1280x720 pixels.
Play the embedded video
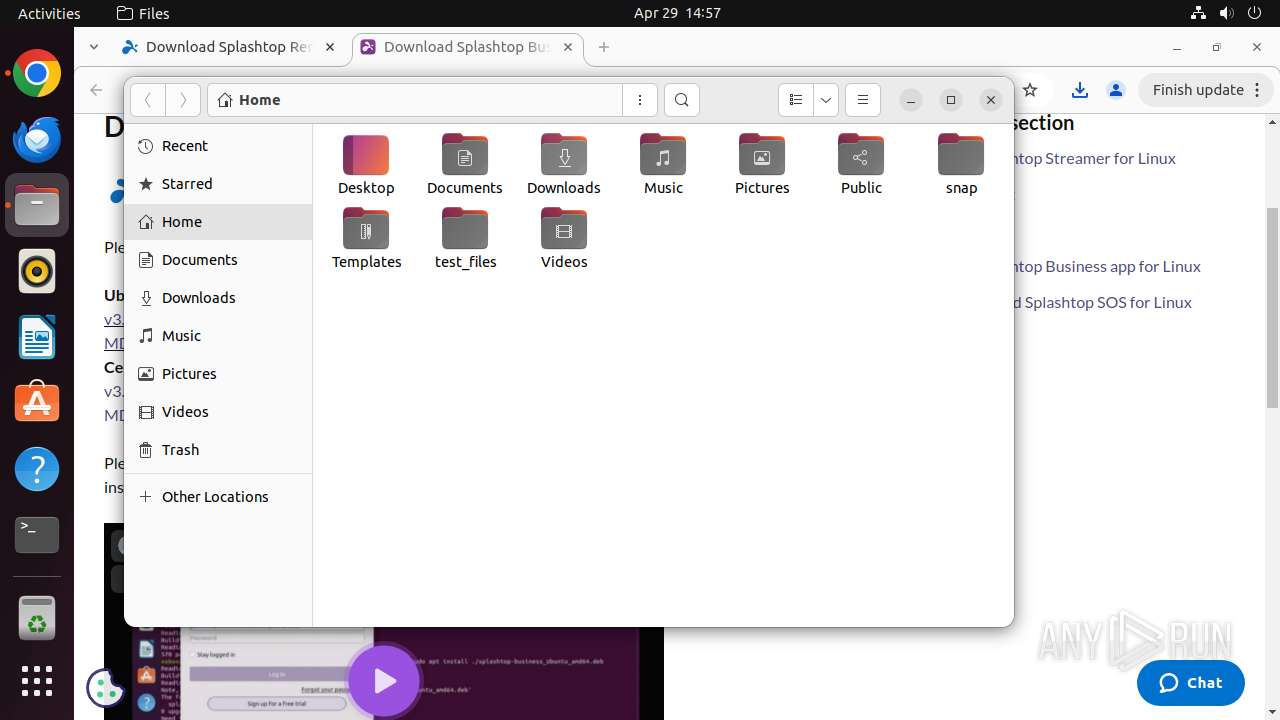[384, 681]
